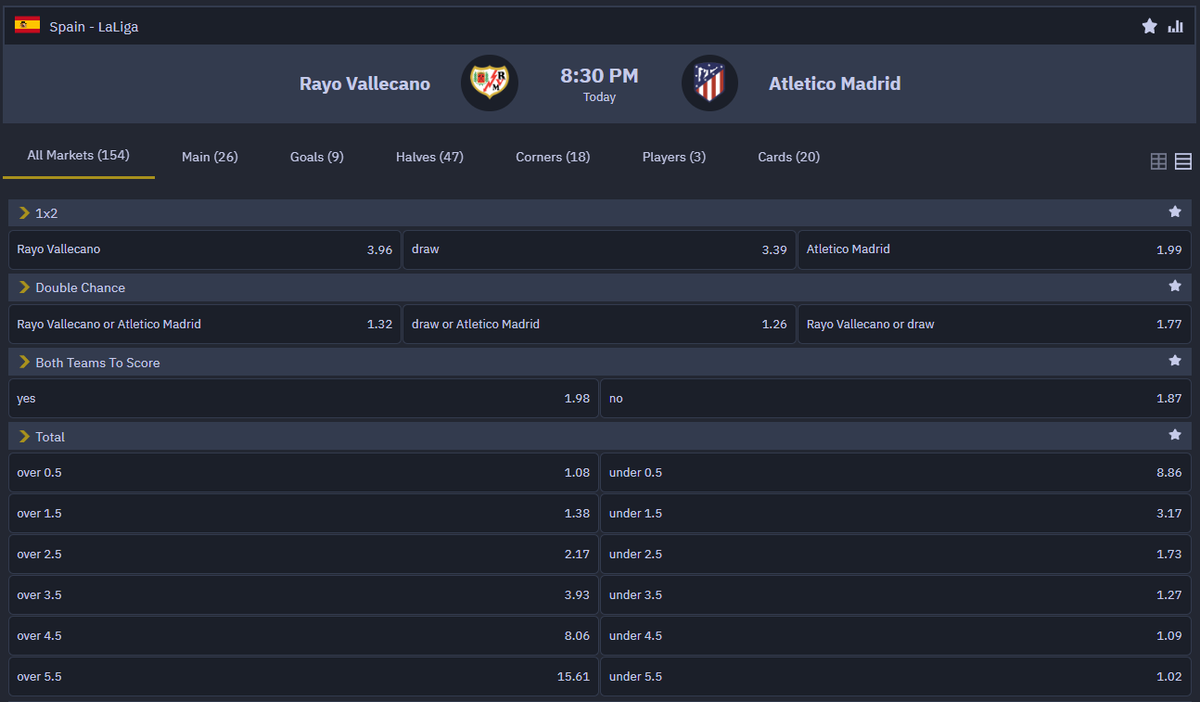The image size is (1200, 702).
Task: Click the Rayo Vallecano team name header
Action: (365, 84)
